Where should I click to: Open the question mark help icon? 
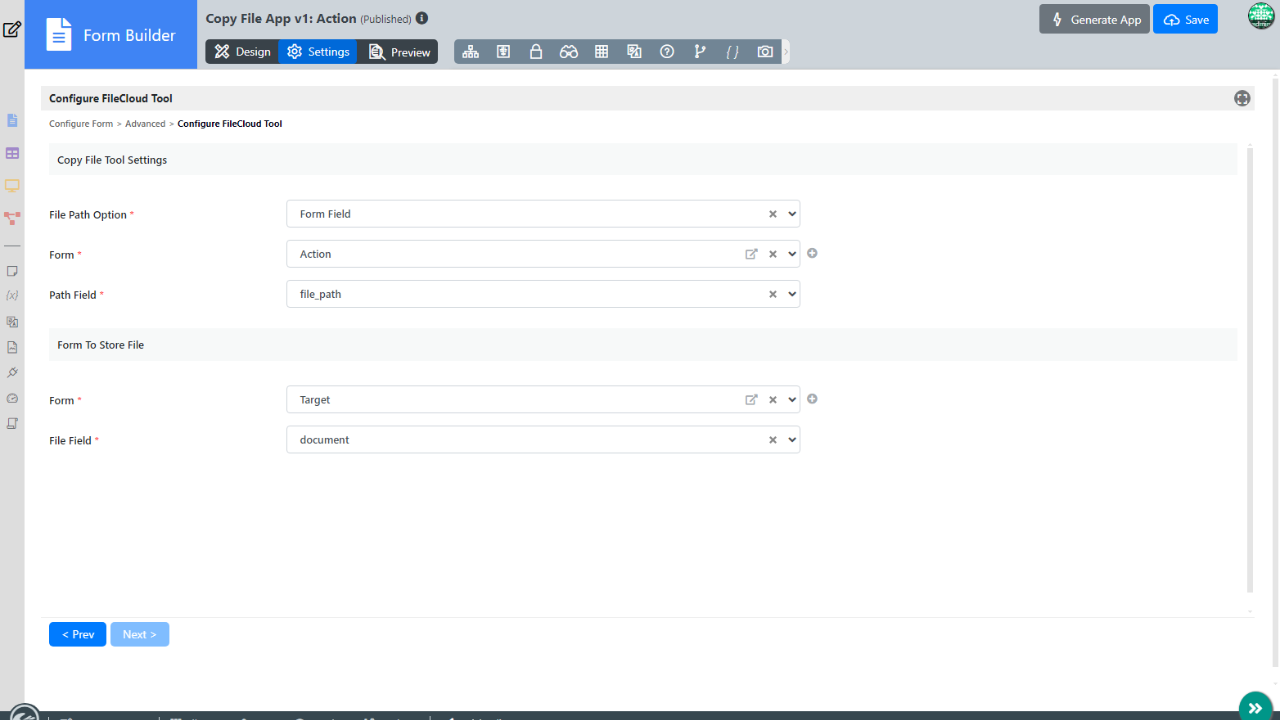667,52
